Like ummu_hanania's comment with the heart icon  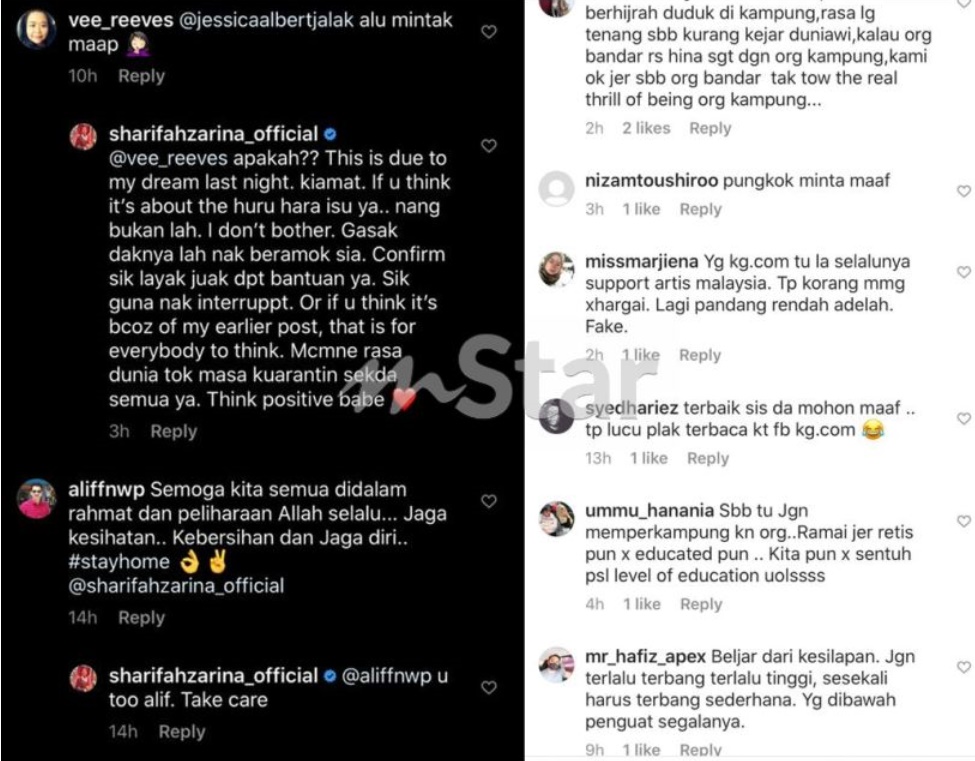pos(964,522)
